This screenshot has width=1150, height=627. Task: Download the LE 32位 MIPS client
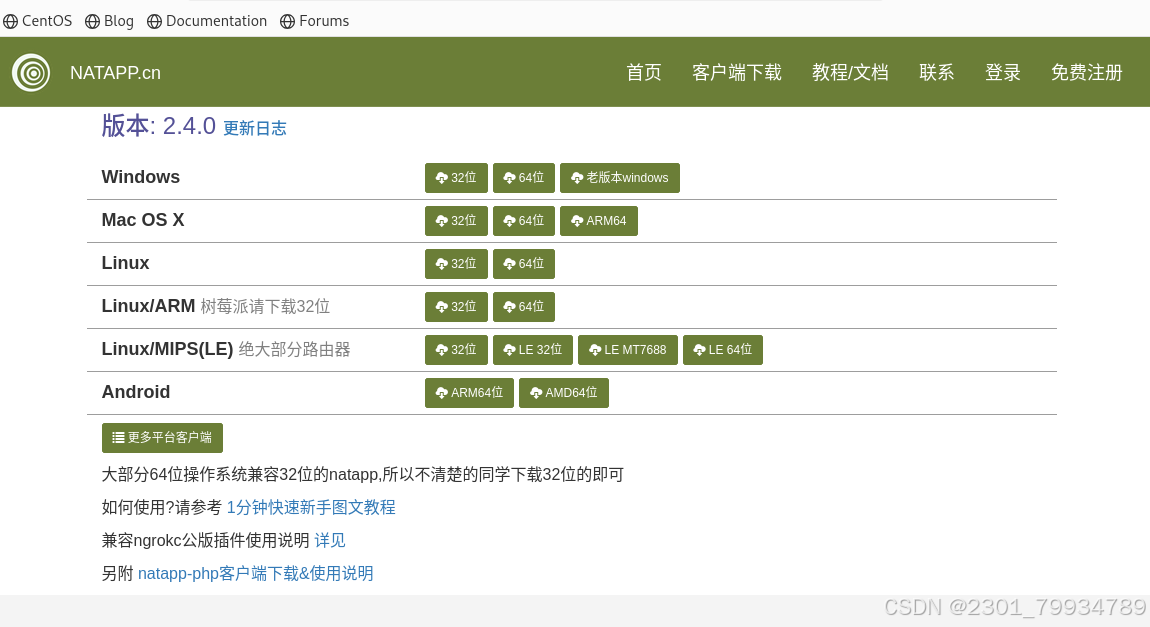point(533,350)
